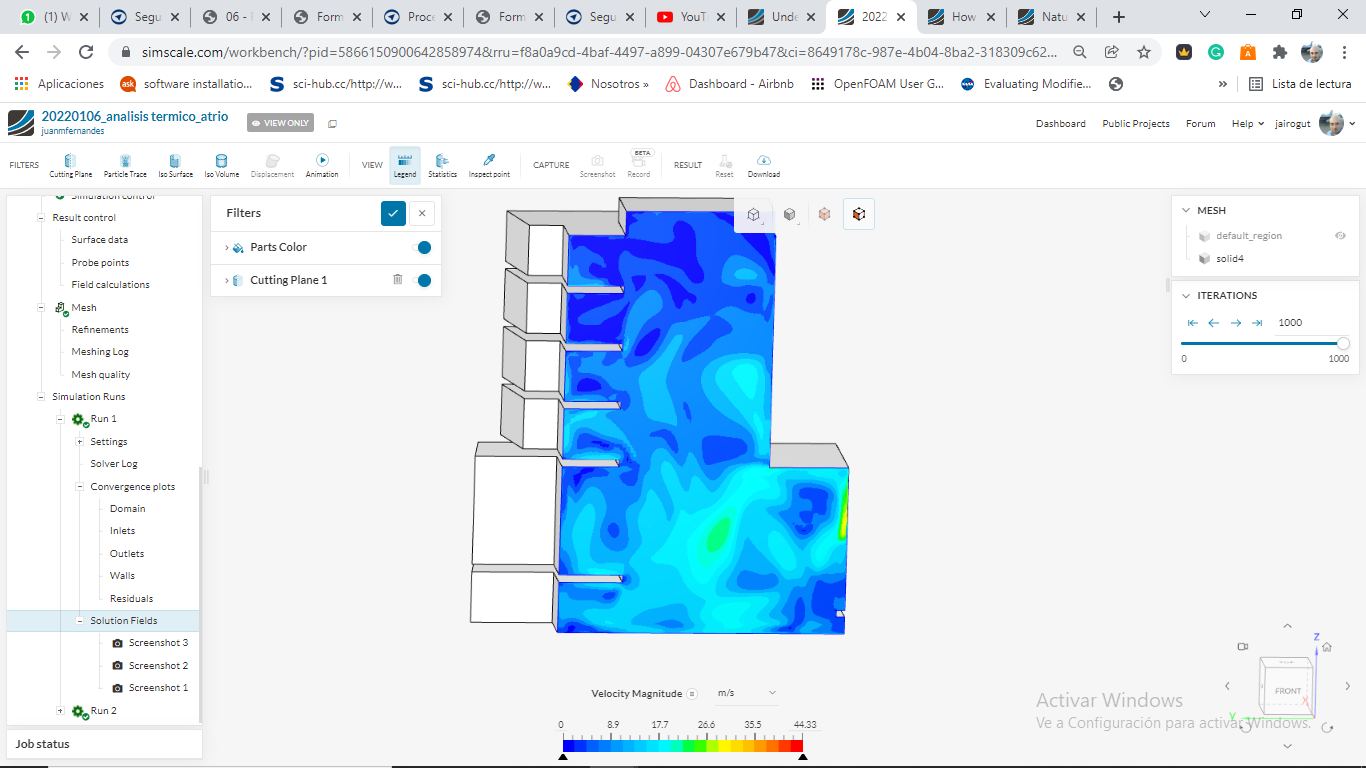
Task: Collapse the ITERATIONS panel
Action: [x=1186, y=296]
